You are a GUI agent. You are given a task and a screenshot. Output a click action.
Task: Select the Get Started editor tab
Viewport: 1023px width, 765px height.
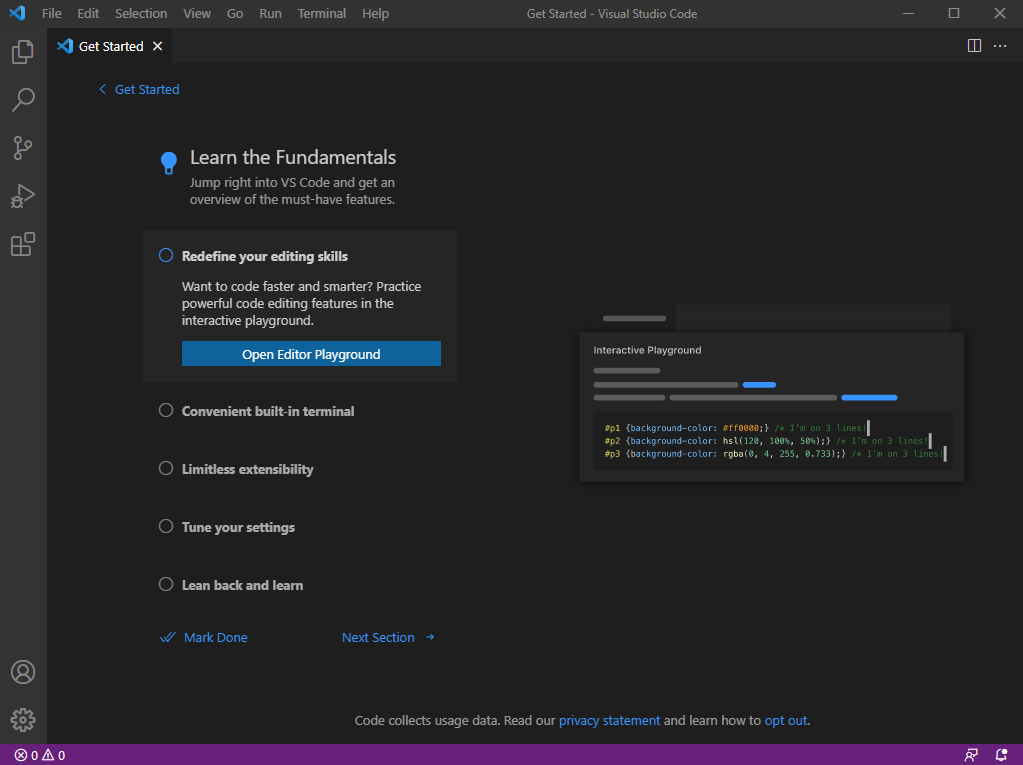(110, 46)
